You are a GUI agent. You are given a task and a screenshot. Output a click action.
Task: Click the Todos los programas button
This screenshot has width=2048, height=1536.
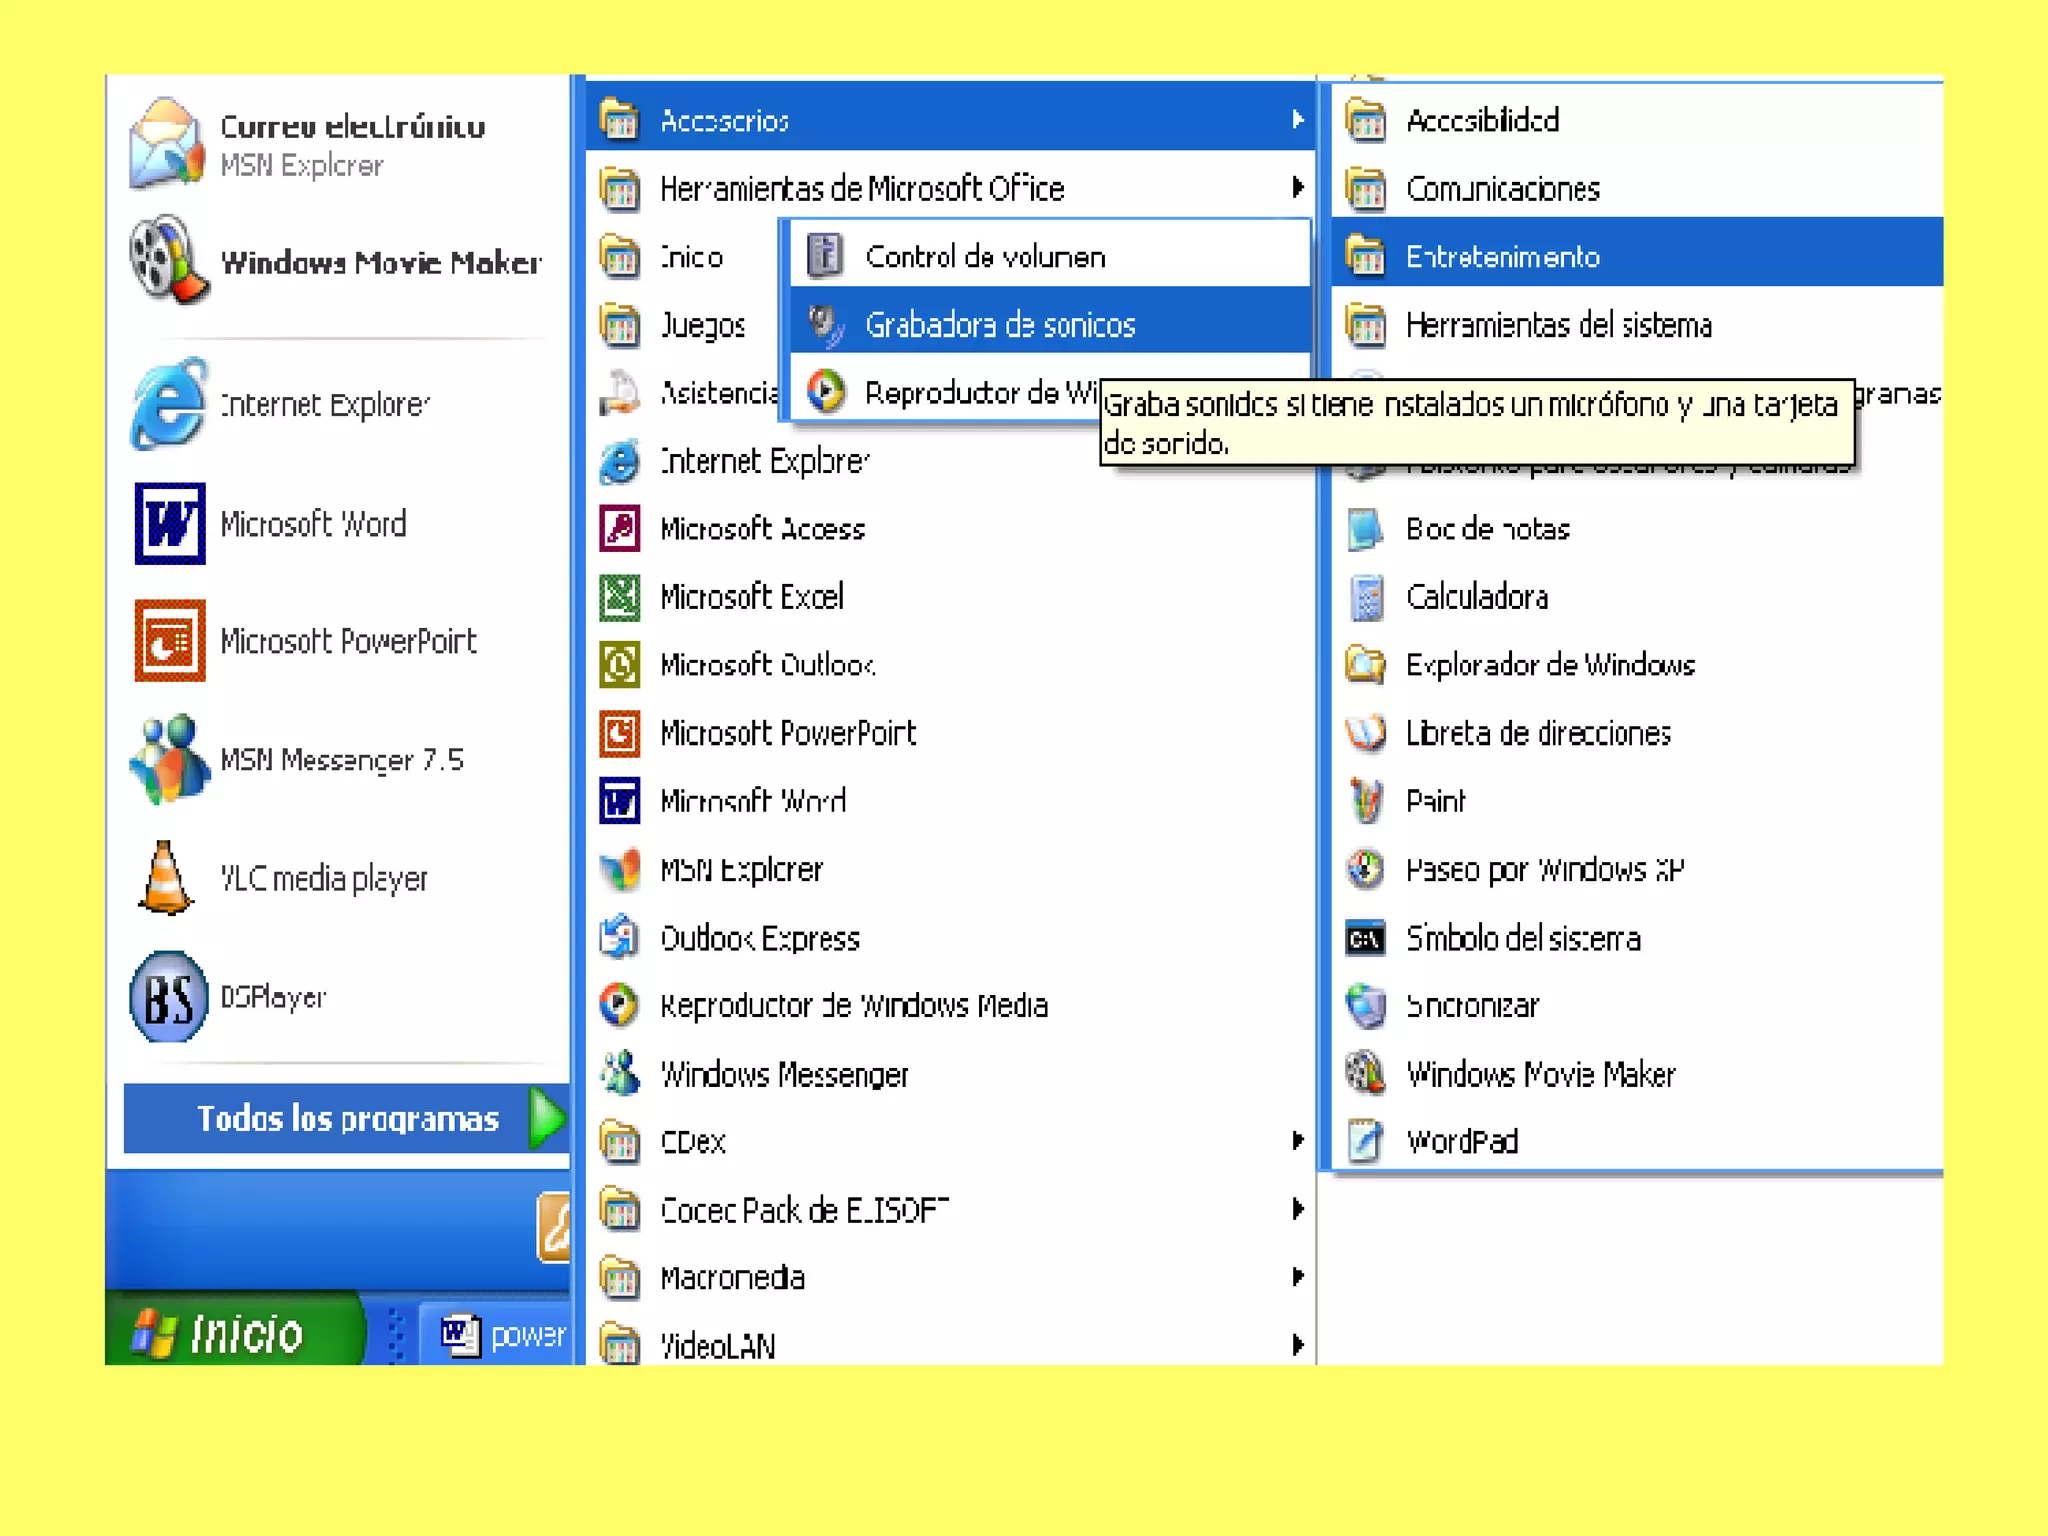[346, 1118]
